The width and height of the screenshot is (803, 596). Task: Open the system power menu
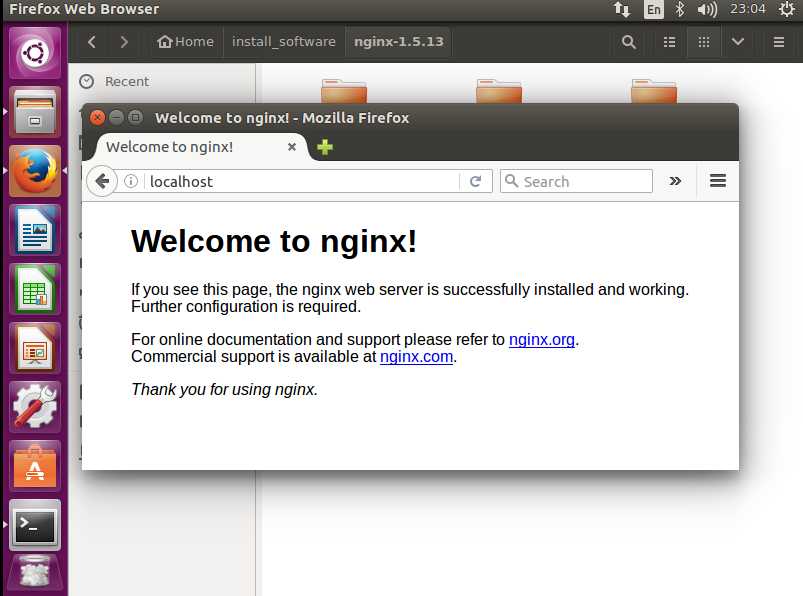coord(787,9)
